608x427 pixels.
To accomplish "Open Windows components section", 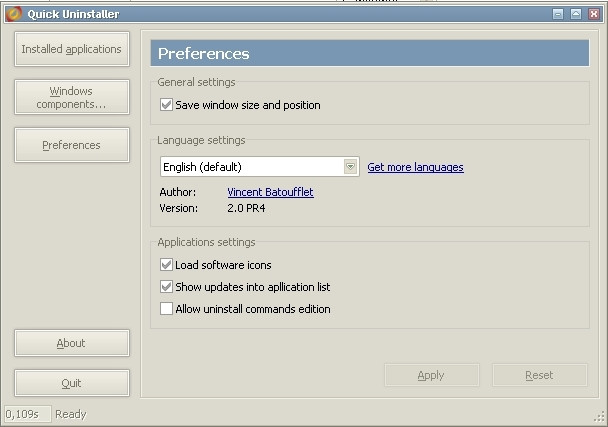I will 72,97.
